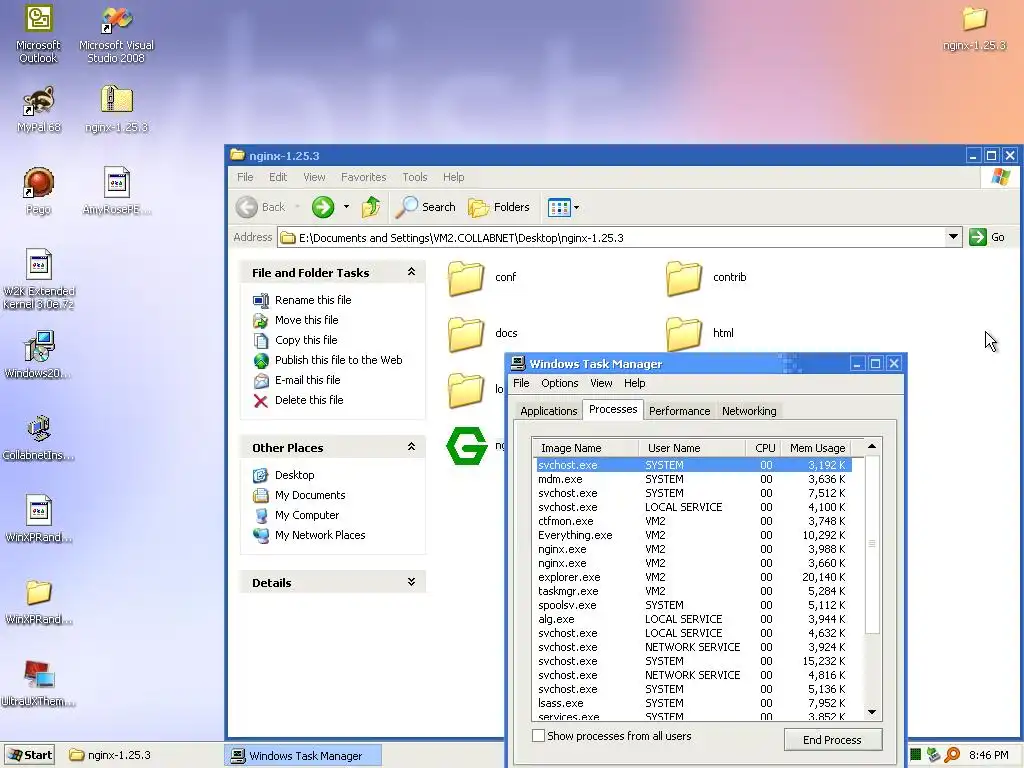
Task: Collapse Other Places panel
Action: (x=411, y=447)
